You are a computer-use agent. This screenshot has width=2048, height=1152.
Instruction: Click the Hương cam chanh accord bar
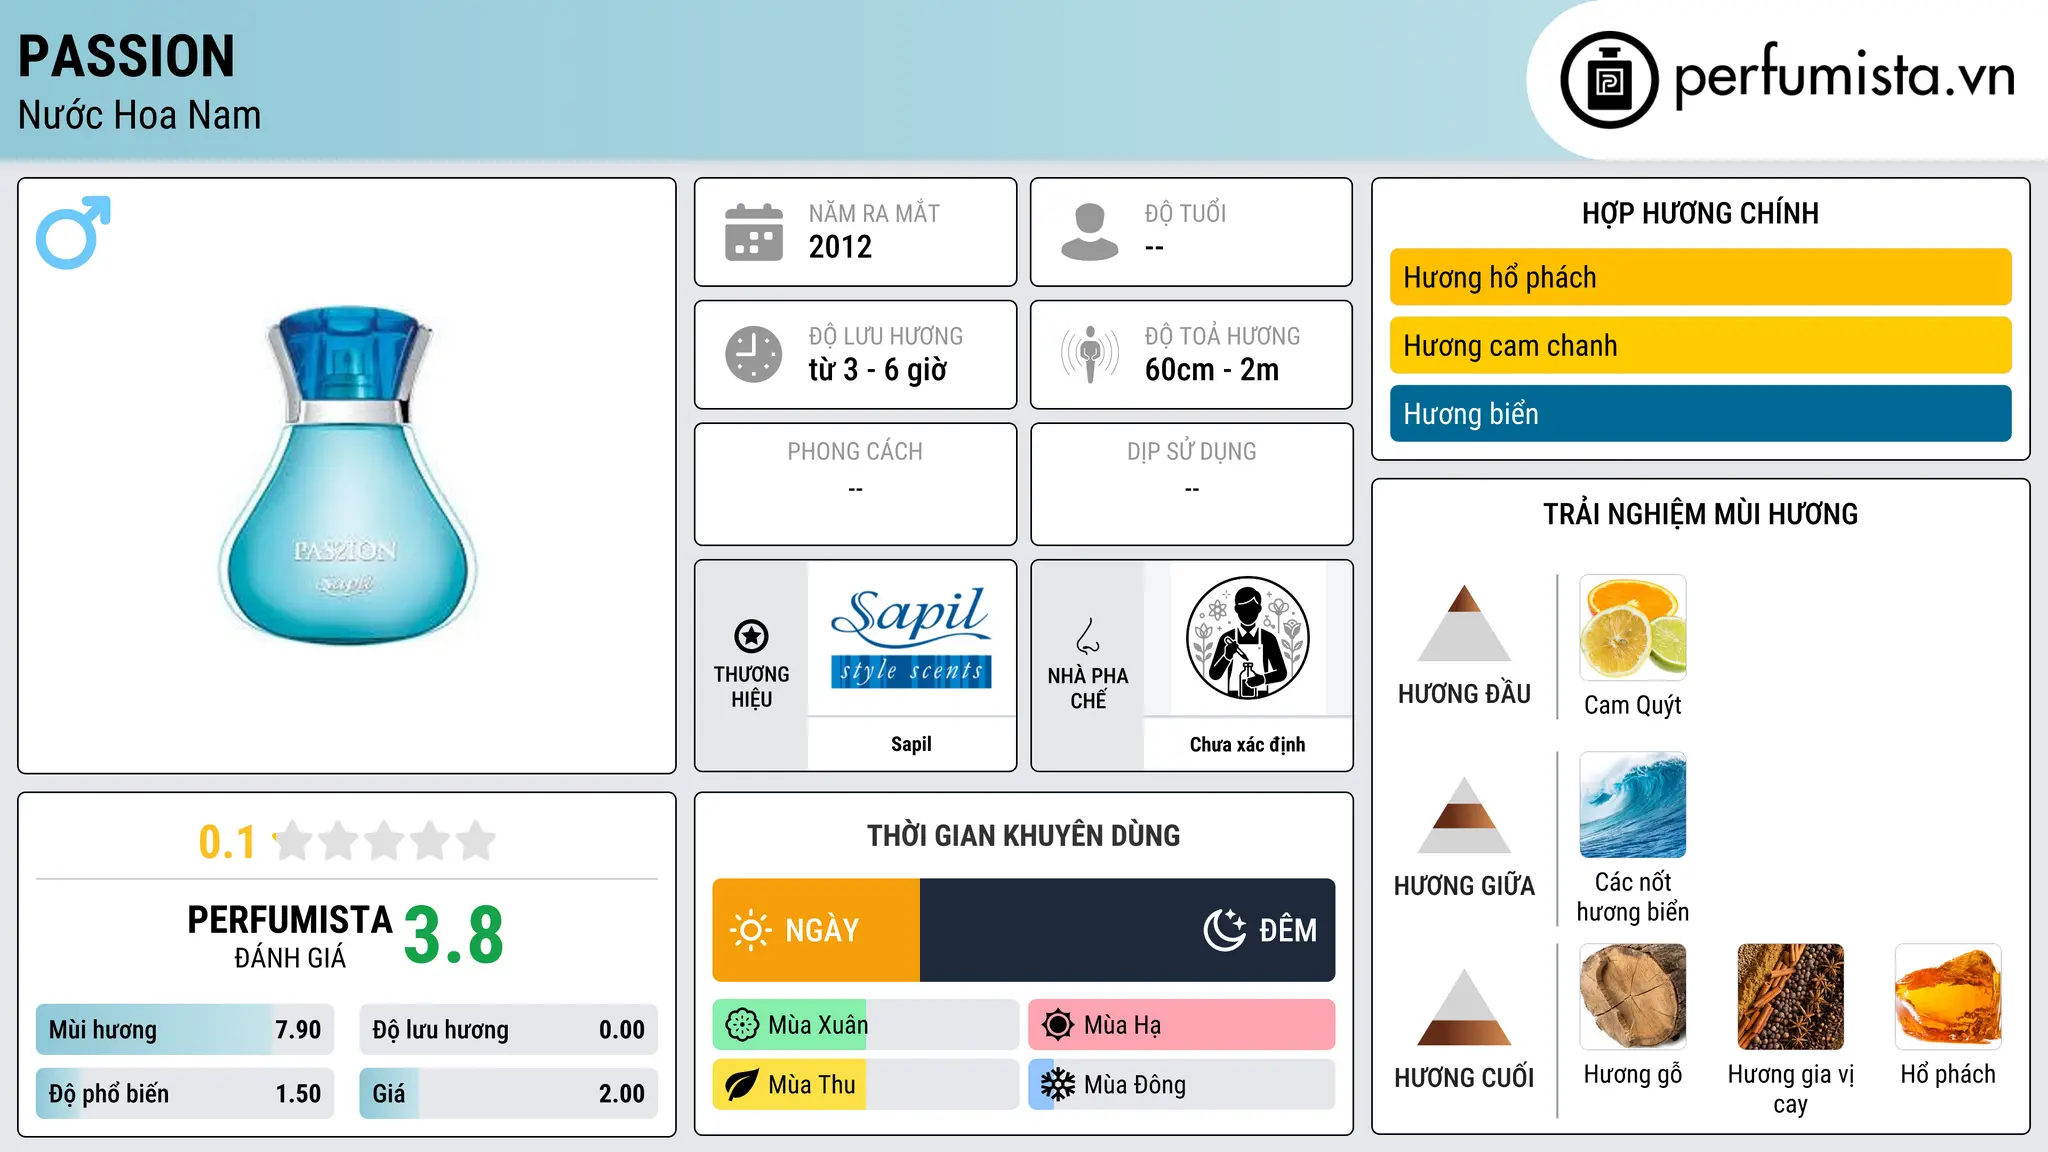click(1700, 345)
